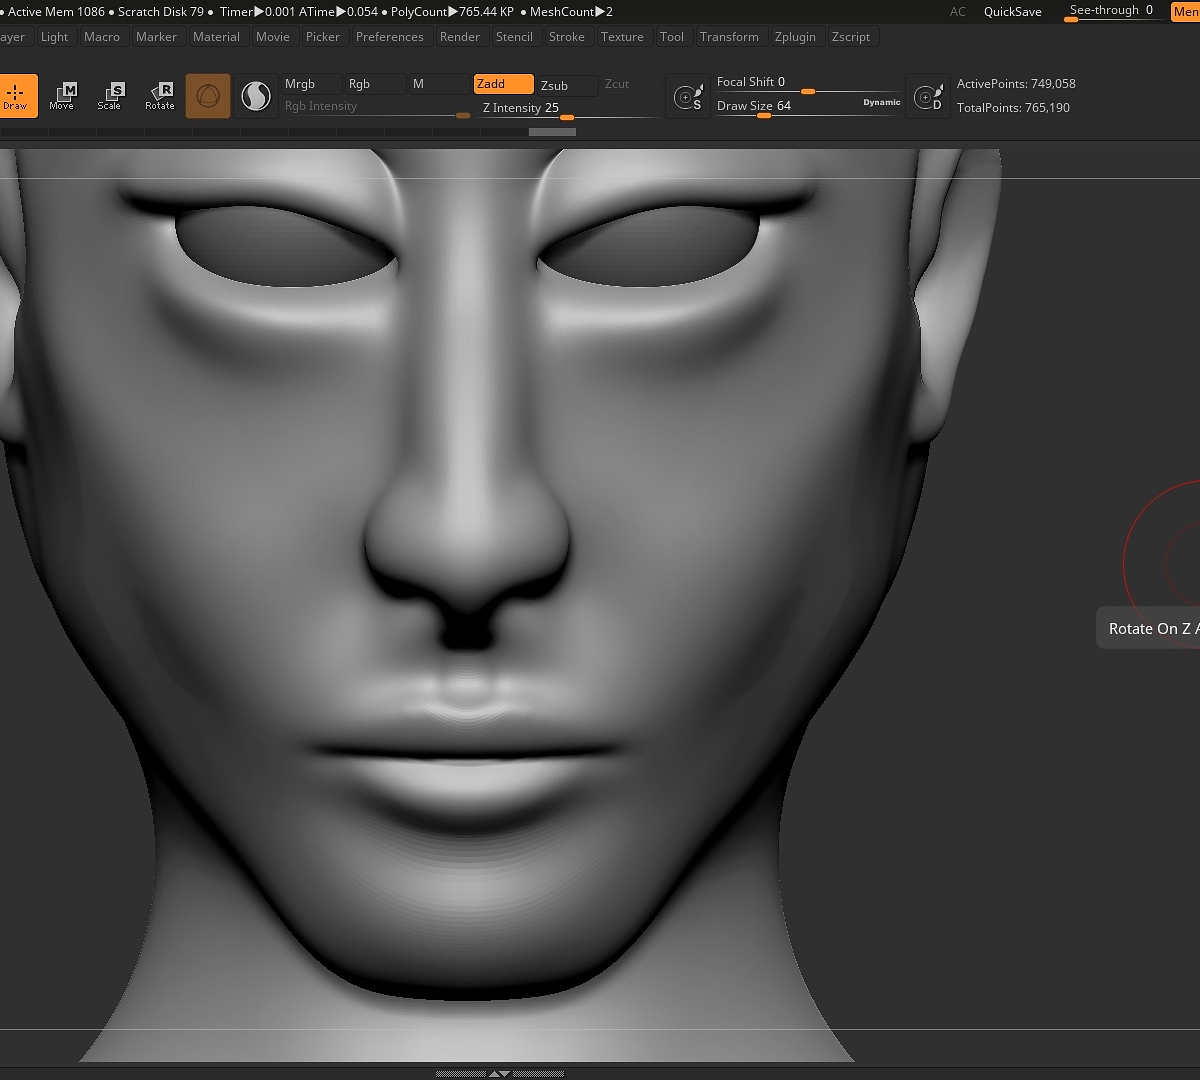Toggle the M material channel
The image size is (1200, 1080).
[439, 84]
